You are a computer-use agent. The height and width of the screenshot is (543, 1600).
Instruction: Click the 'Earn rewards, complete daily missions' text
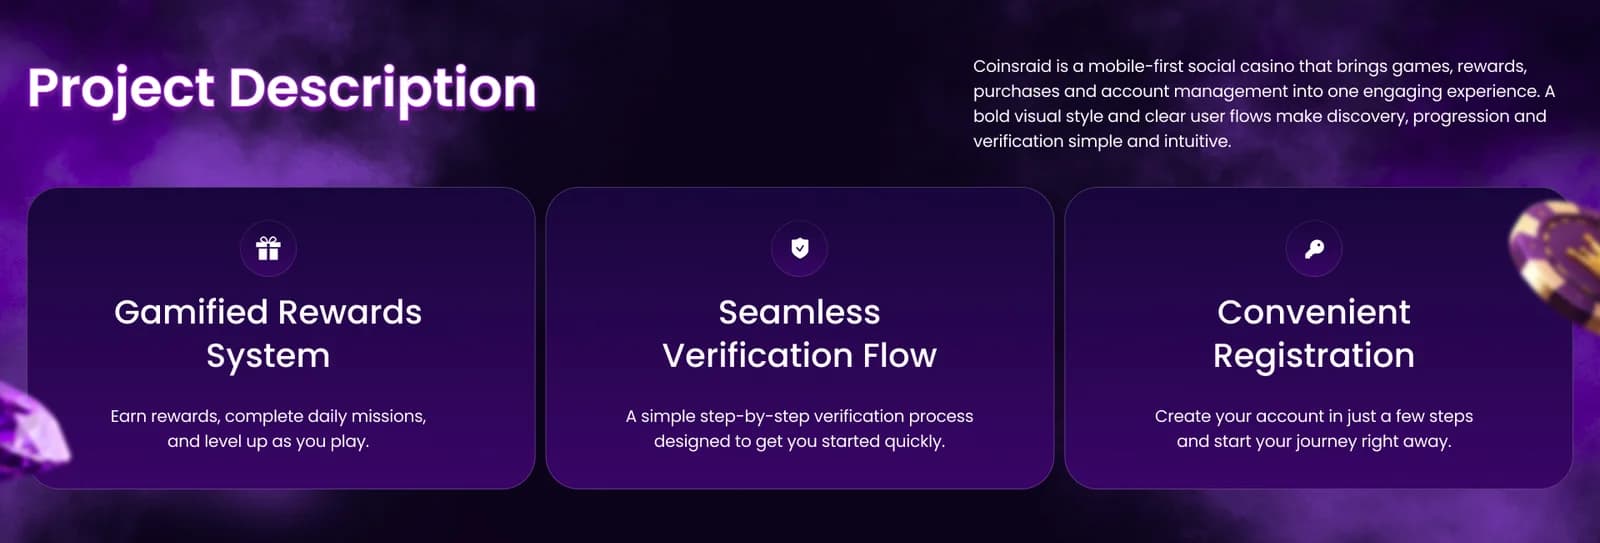pyautogui.click(x=268, y=416)
